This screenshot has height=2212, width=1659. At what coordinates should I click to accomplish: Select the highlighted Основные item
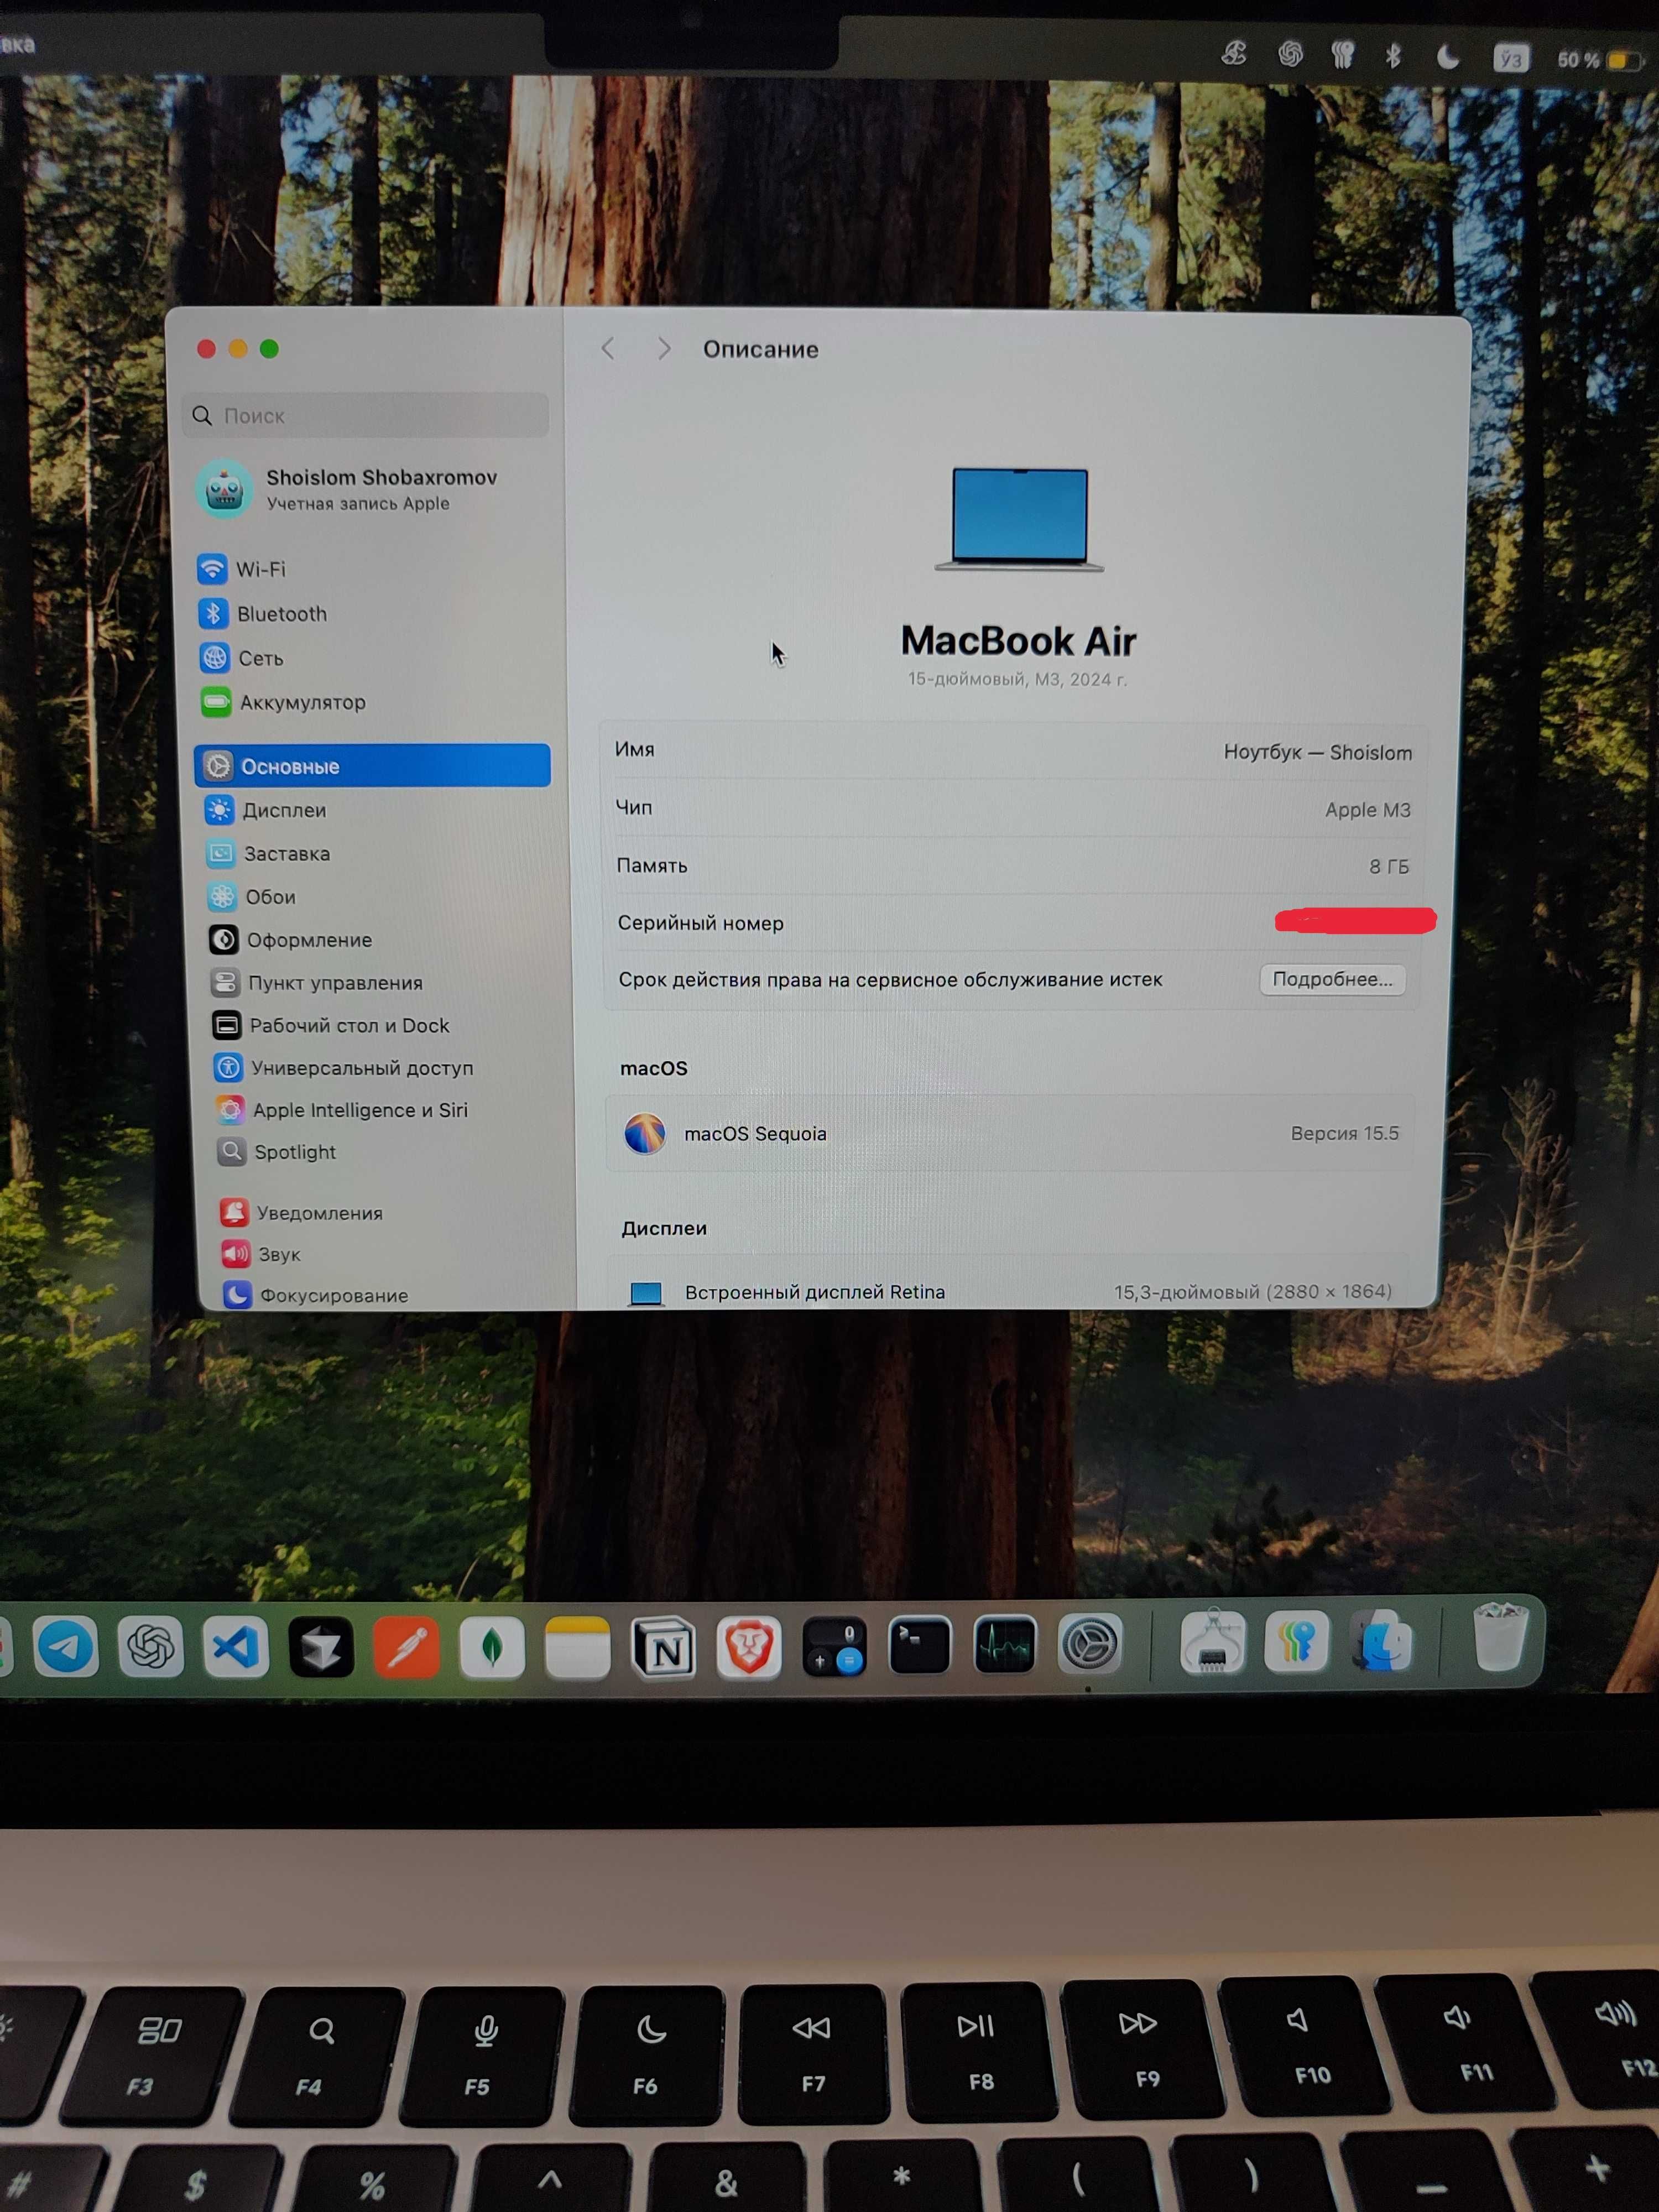pos(372,766)
